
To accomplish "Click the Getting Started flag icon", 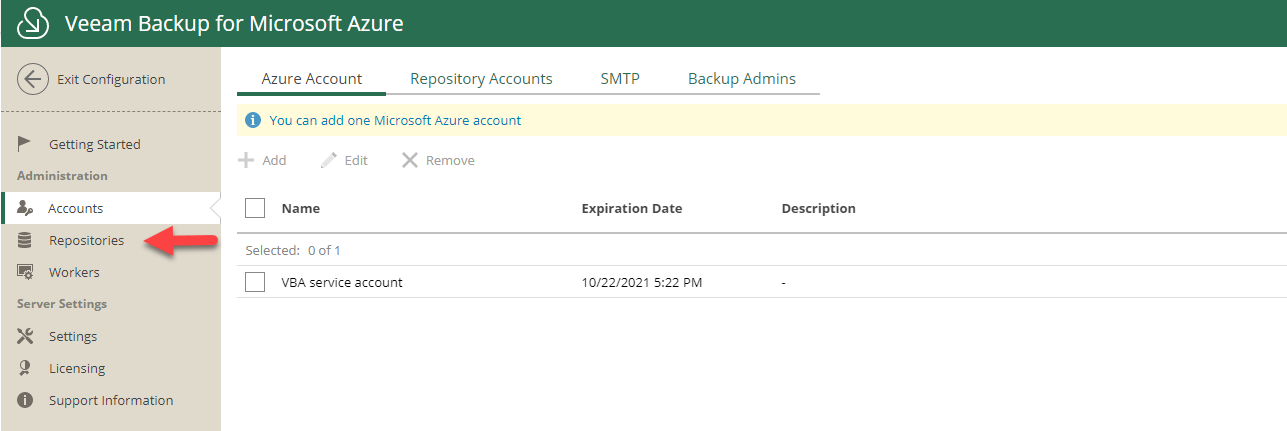I will point(26,144).
